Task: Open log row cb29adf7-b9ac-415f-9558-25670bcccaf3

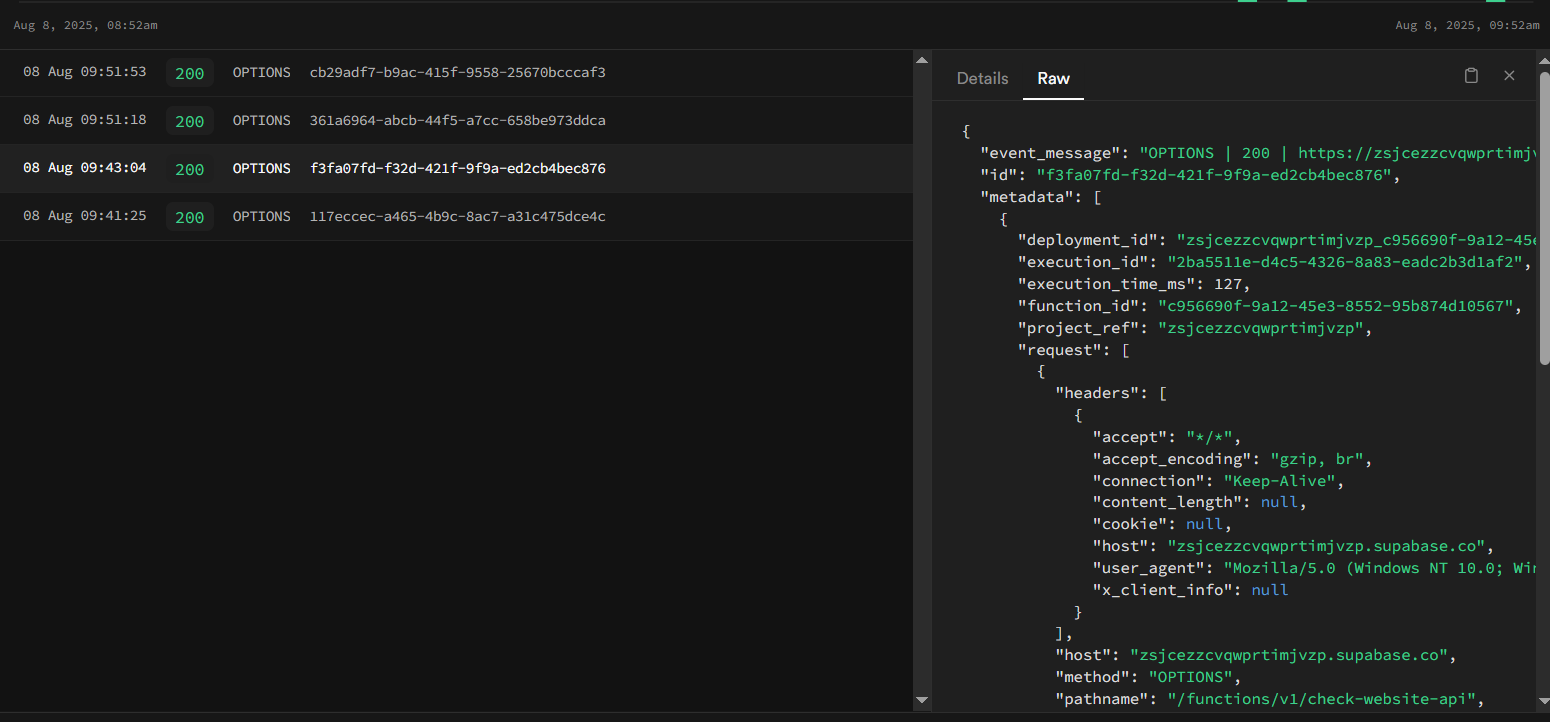Action: 456,73
